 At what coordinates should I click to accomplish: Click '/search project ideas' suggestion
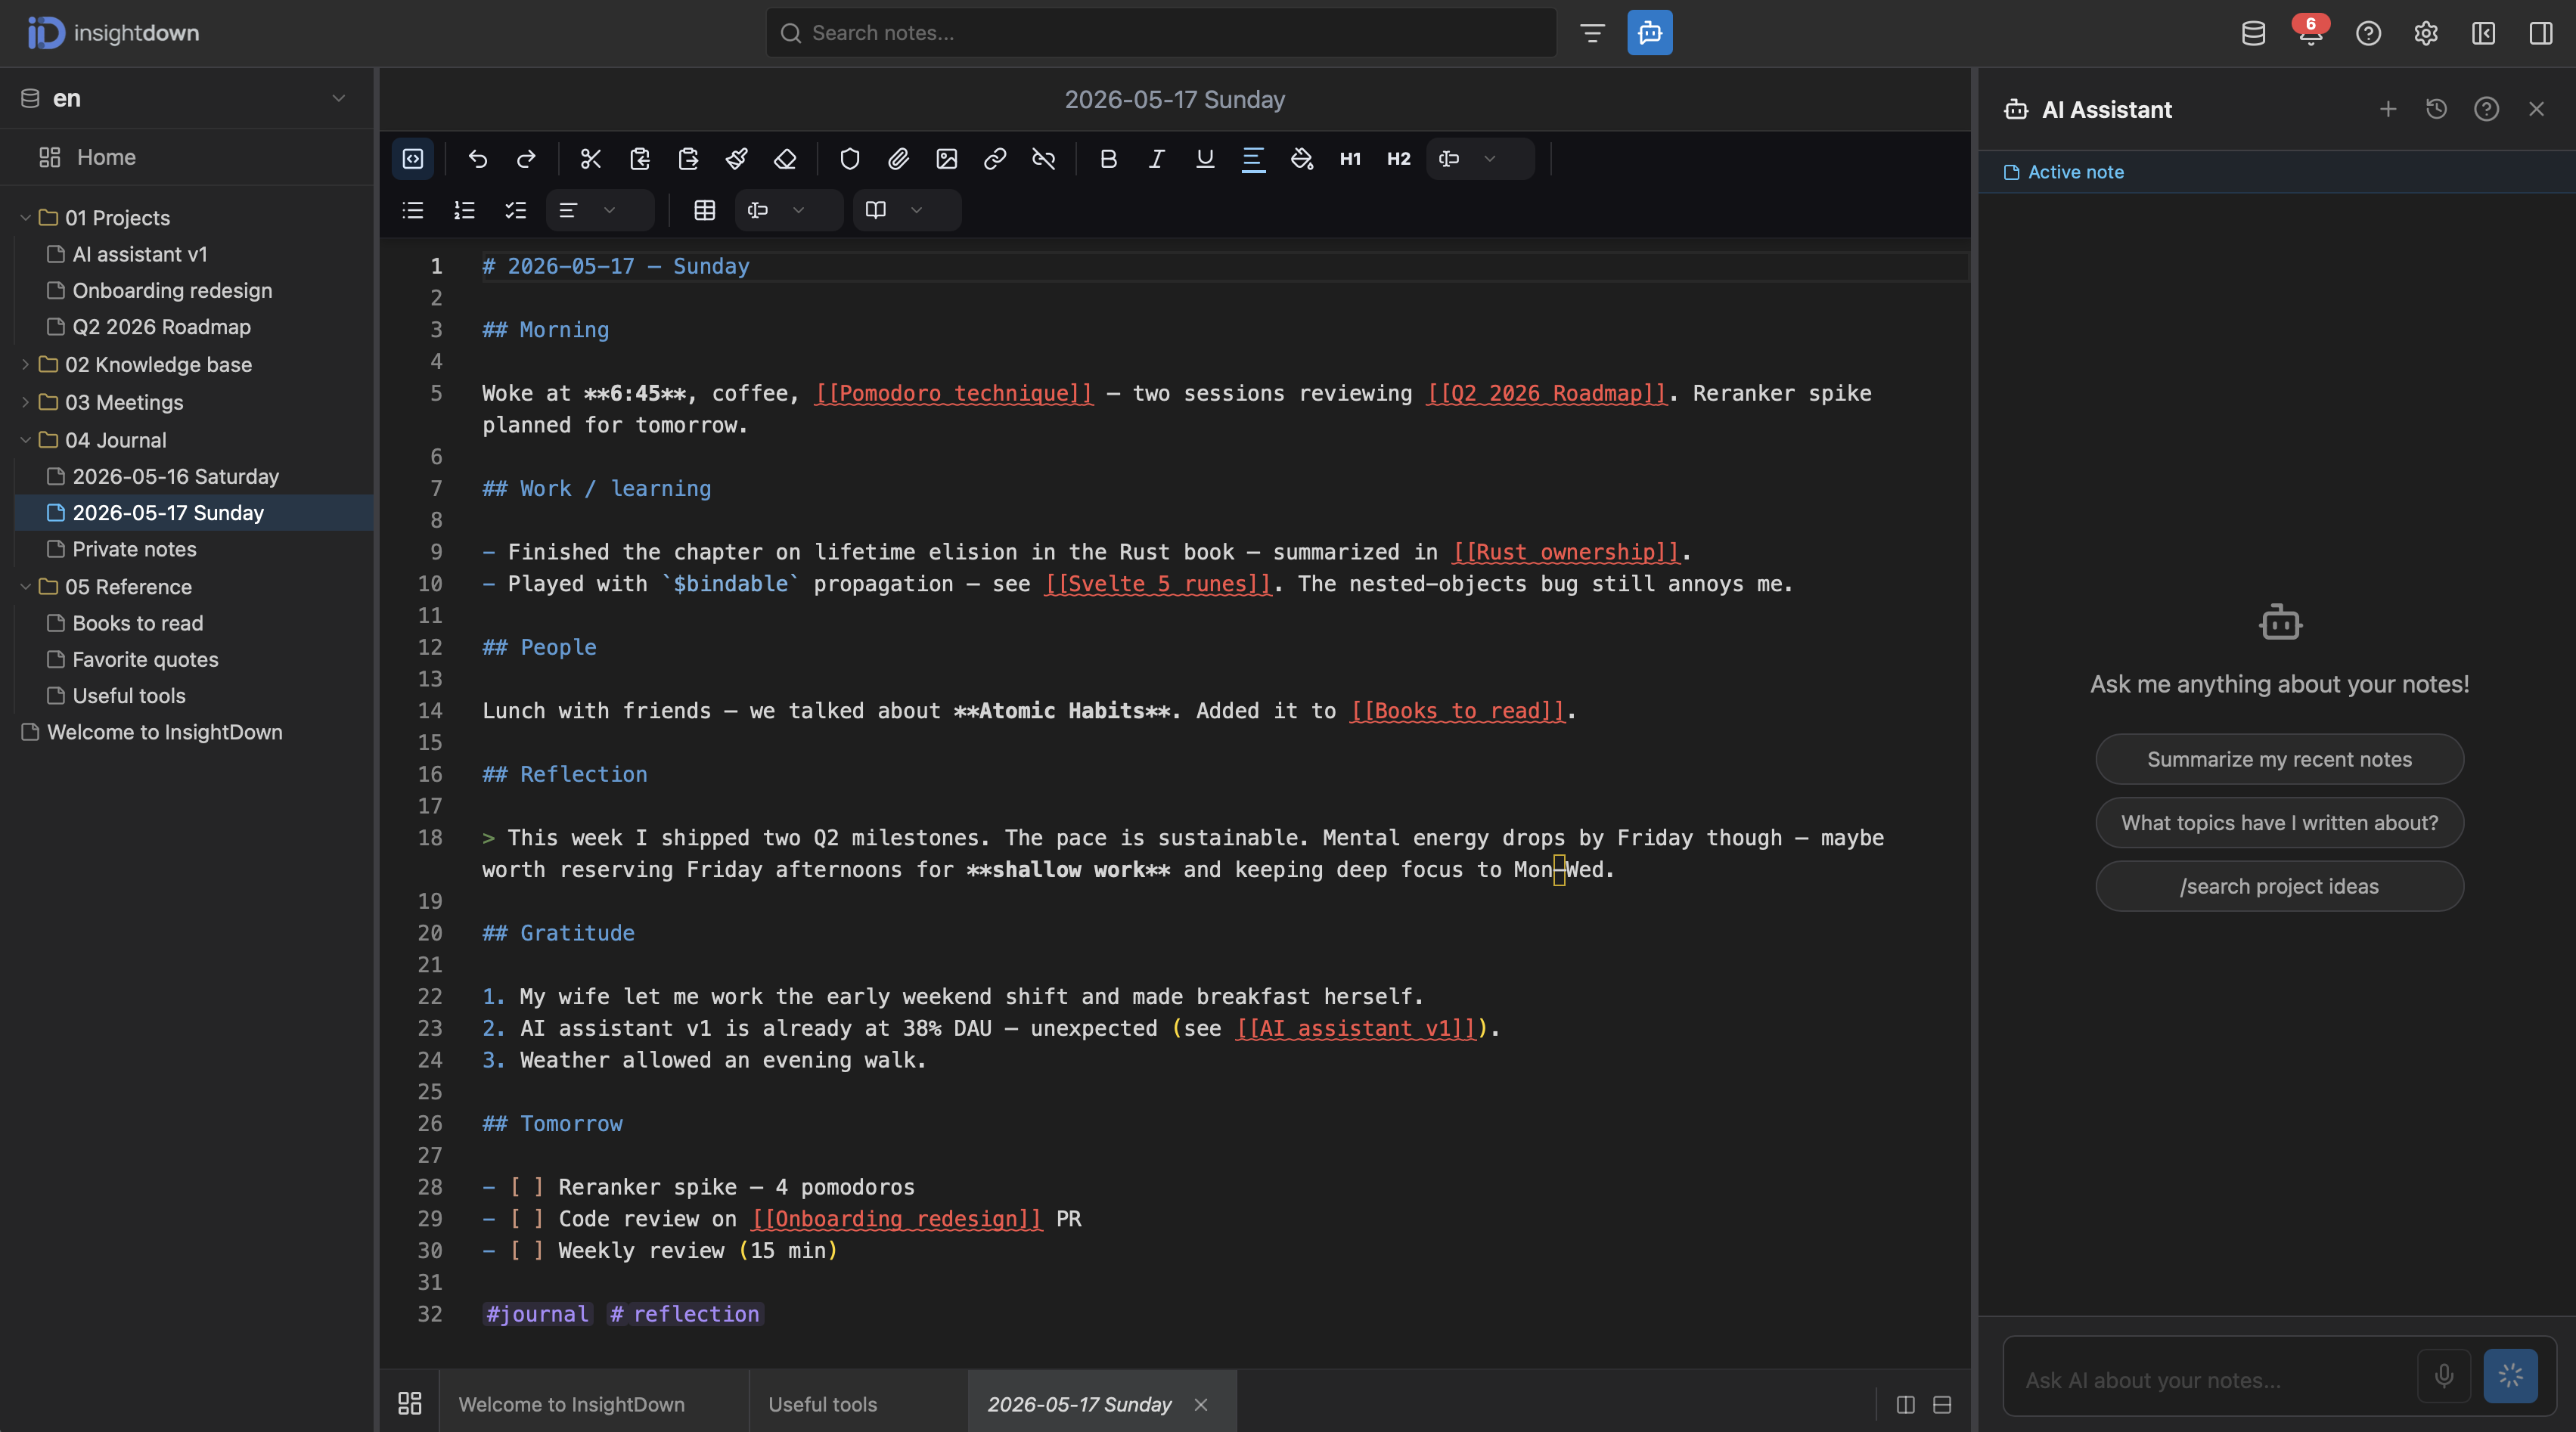click(x=2280, y=887)
